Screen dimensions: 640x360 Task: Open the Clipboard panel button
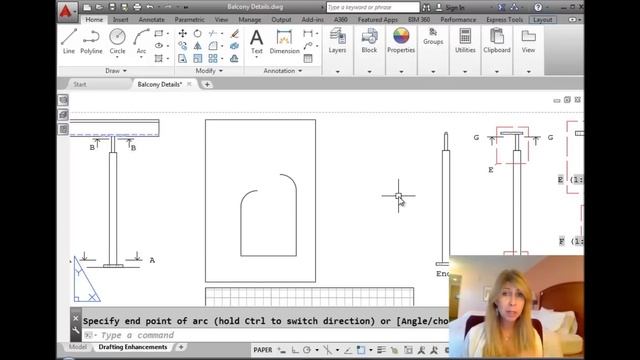click(x=497, y=40)
